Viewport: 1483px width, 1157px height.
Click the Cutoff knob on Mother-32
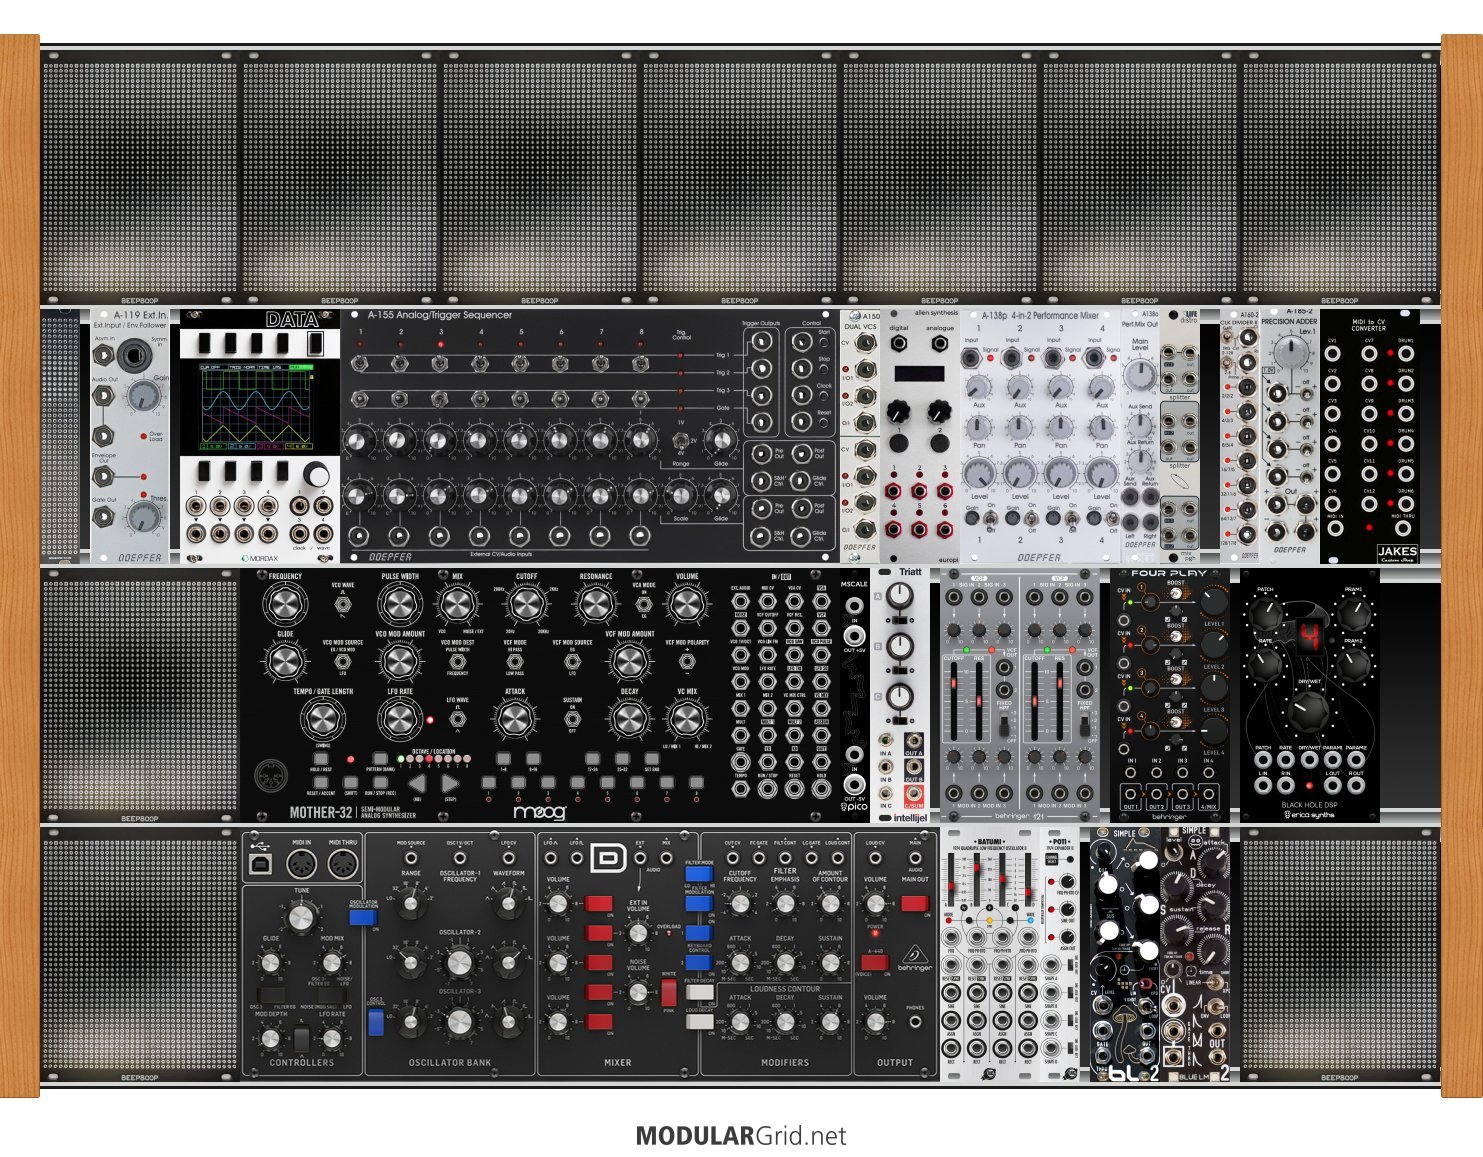(x=527, y=605)
